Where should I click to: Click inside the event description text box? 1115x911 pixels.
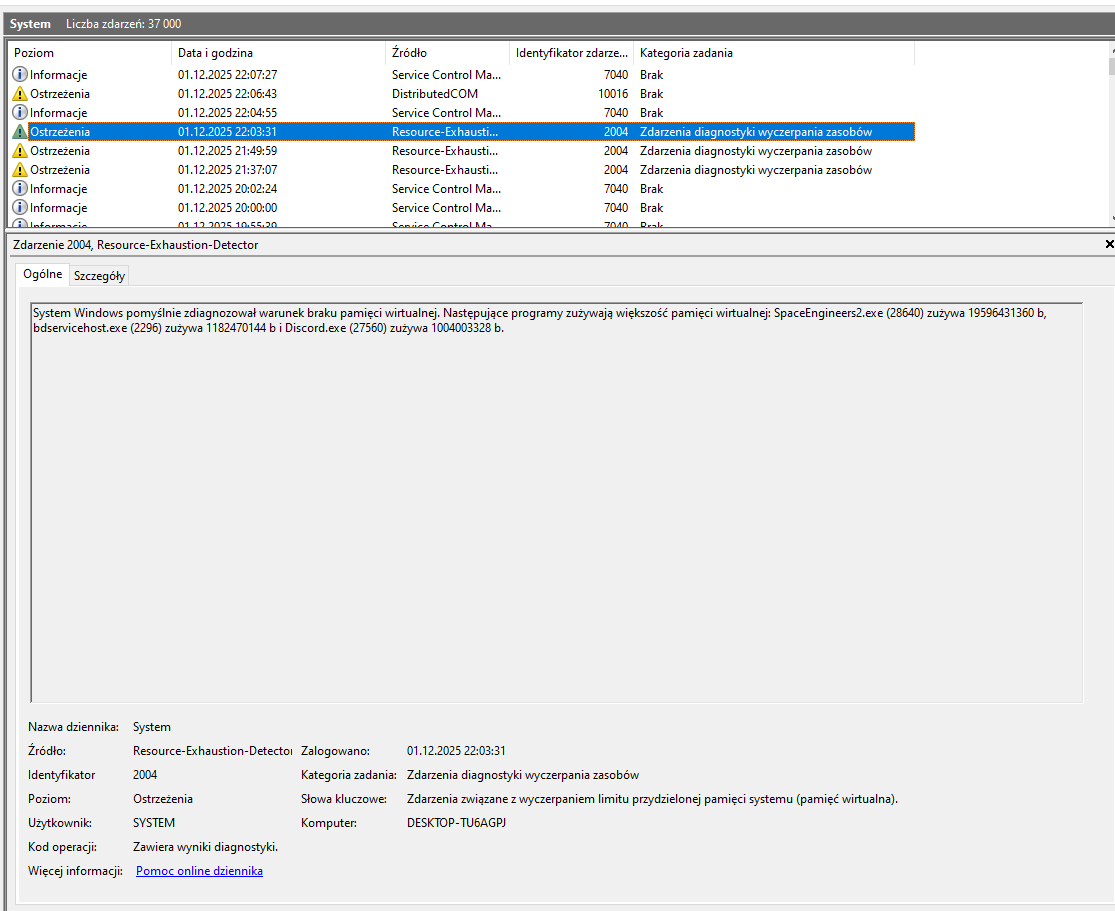[556, 500]
